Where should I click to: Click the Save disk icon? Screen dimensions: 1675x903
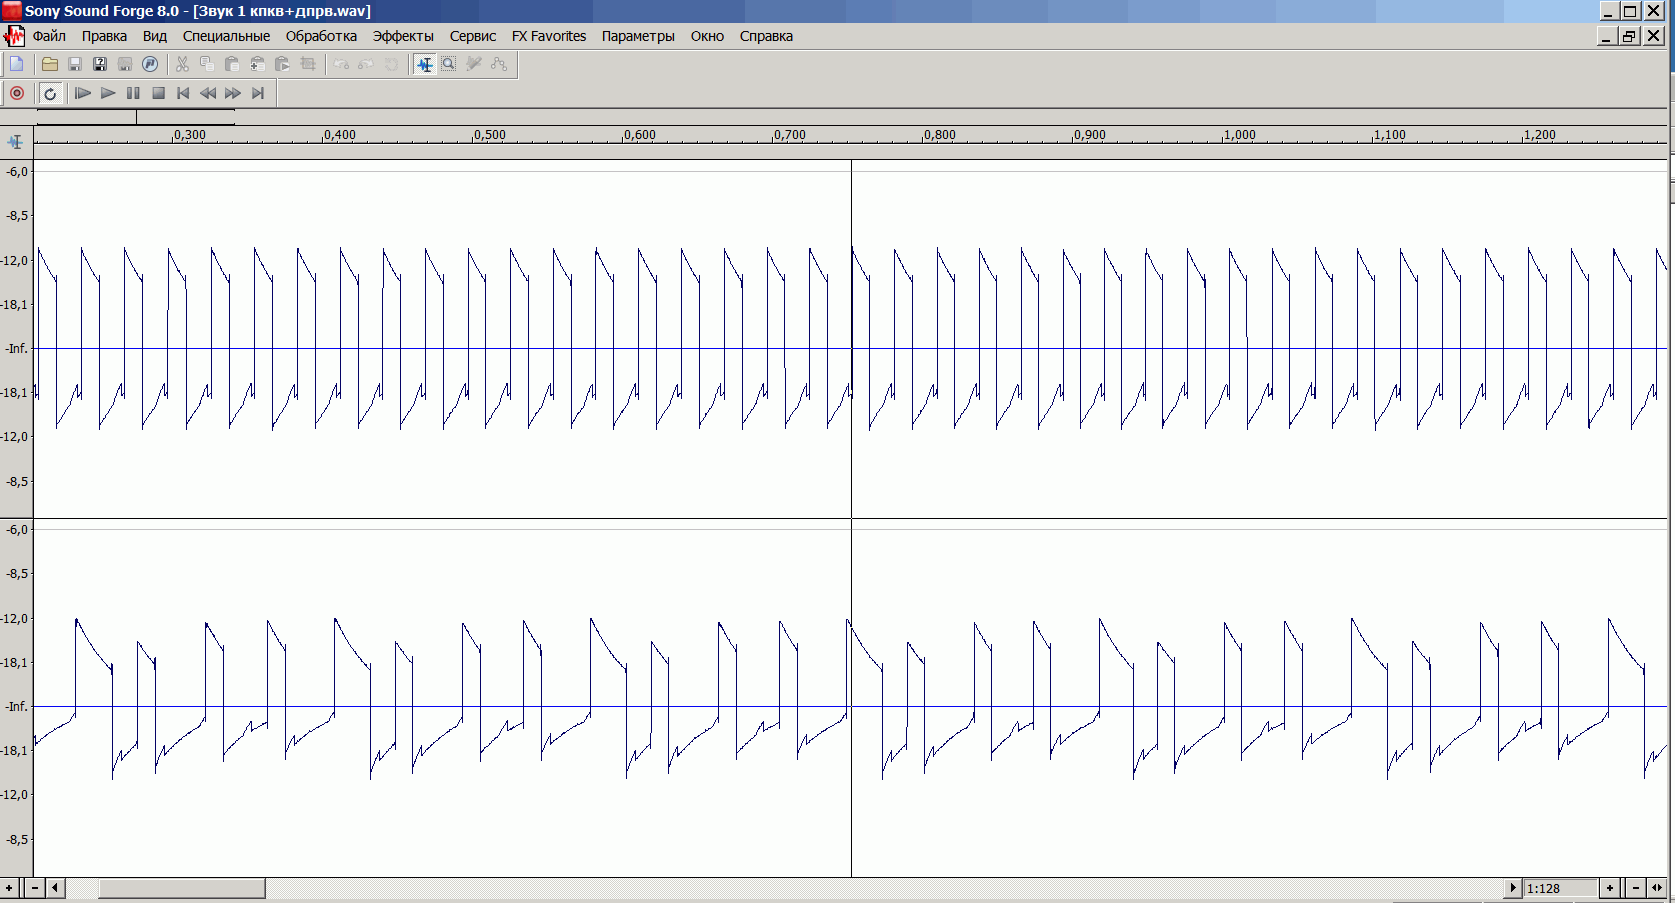point(74,64)
